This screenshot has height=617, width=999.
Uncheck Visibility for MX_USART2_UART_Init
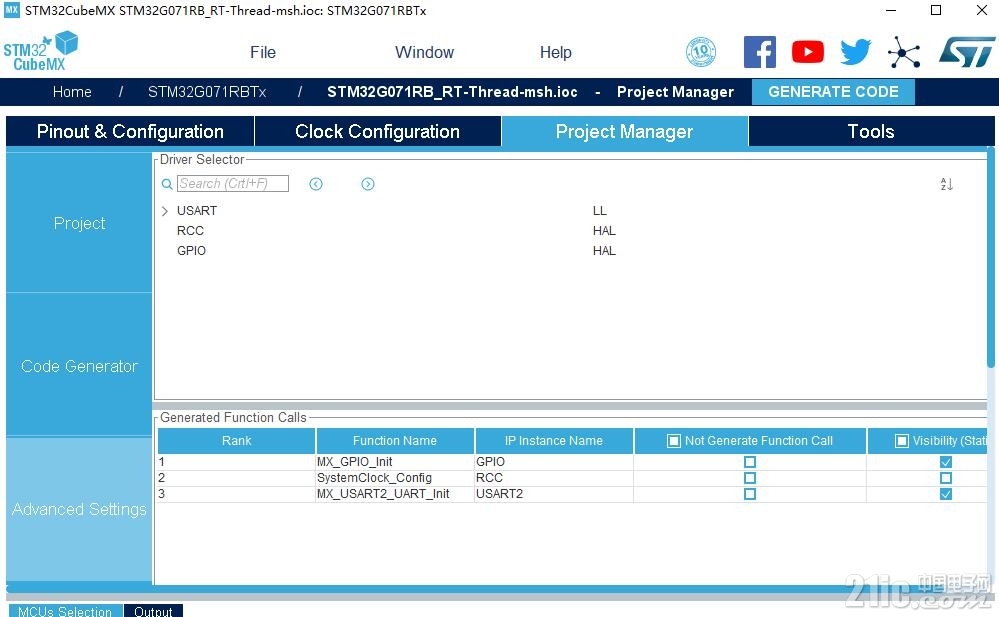coord(946,494)
